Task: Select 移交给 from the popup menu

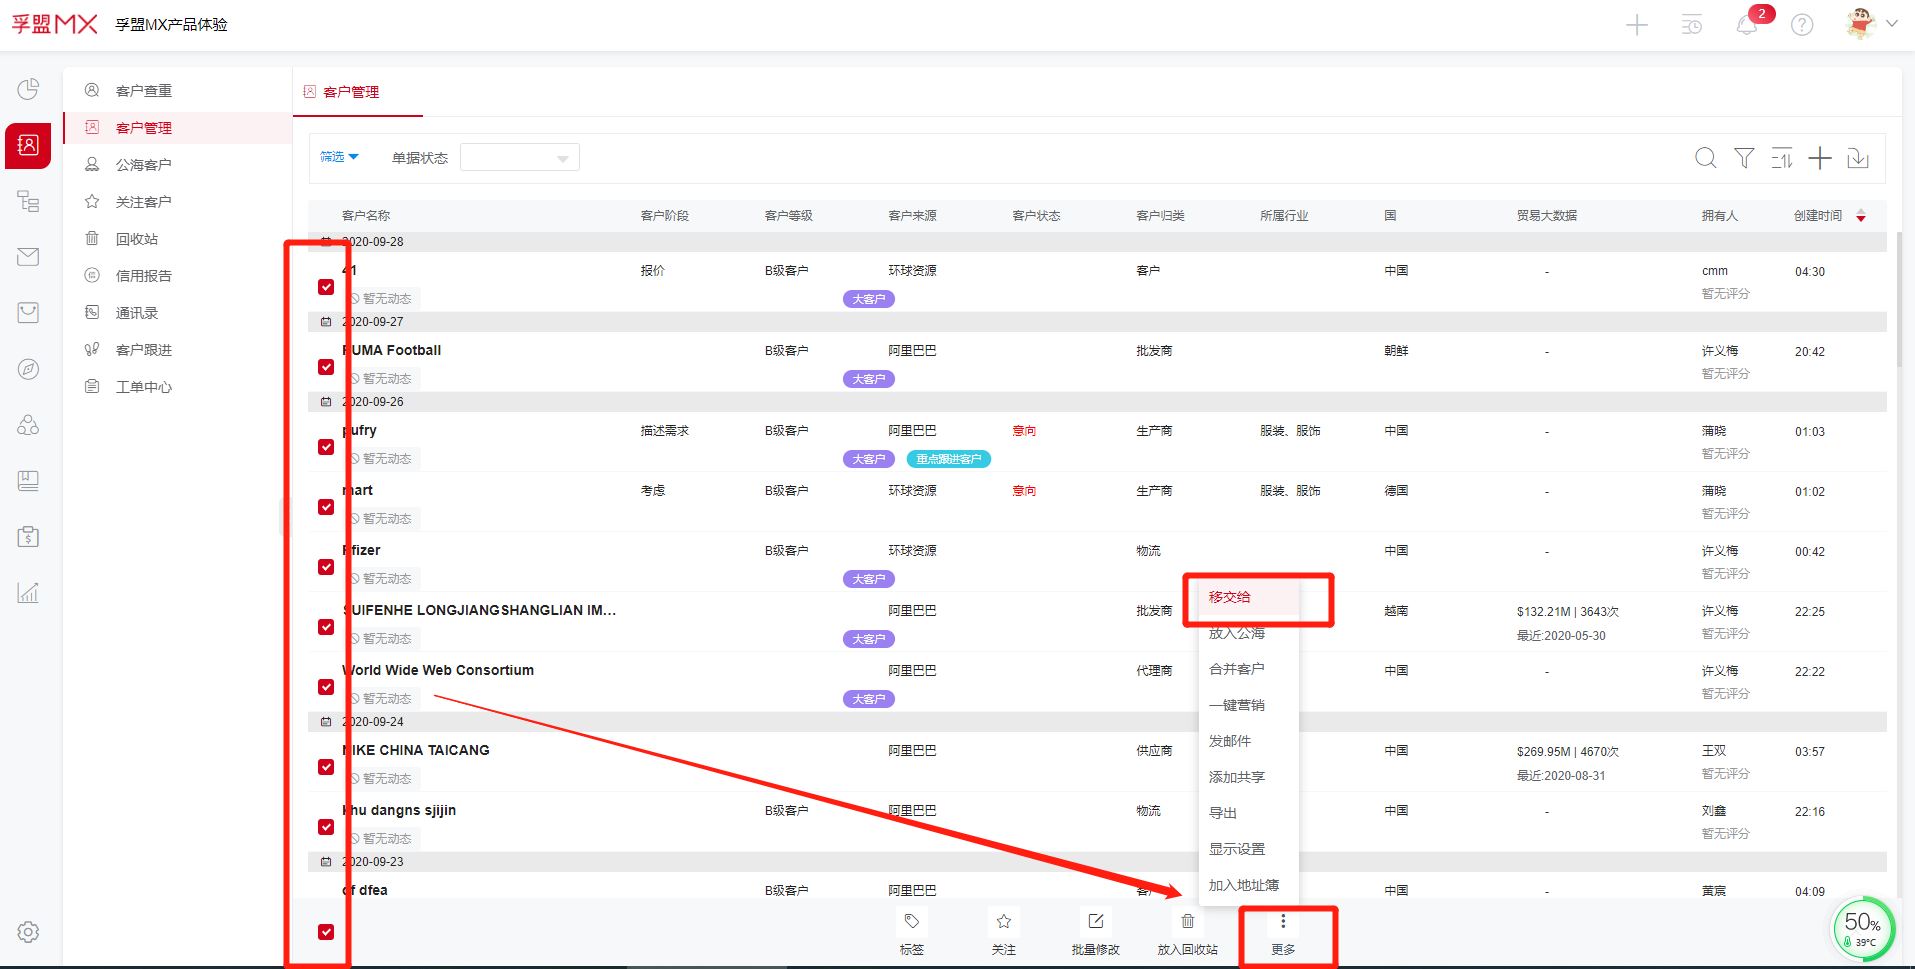Action: click(x=1229, y=597)
